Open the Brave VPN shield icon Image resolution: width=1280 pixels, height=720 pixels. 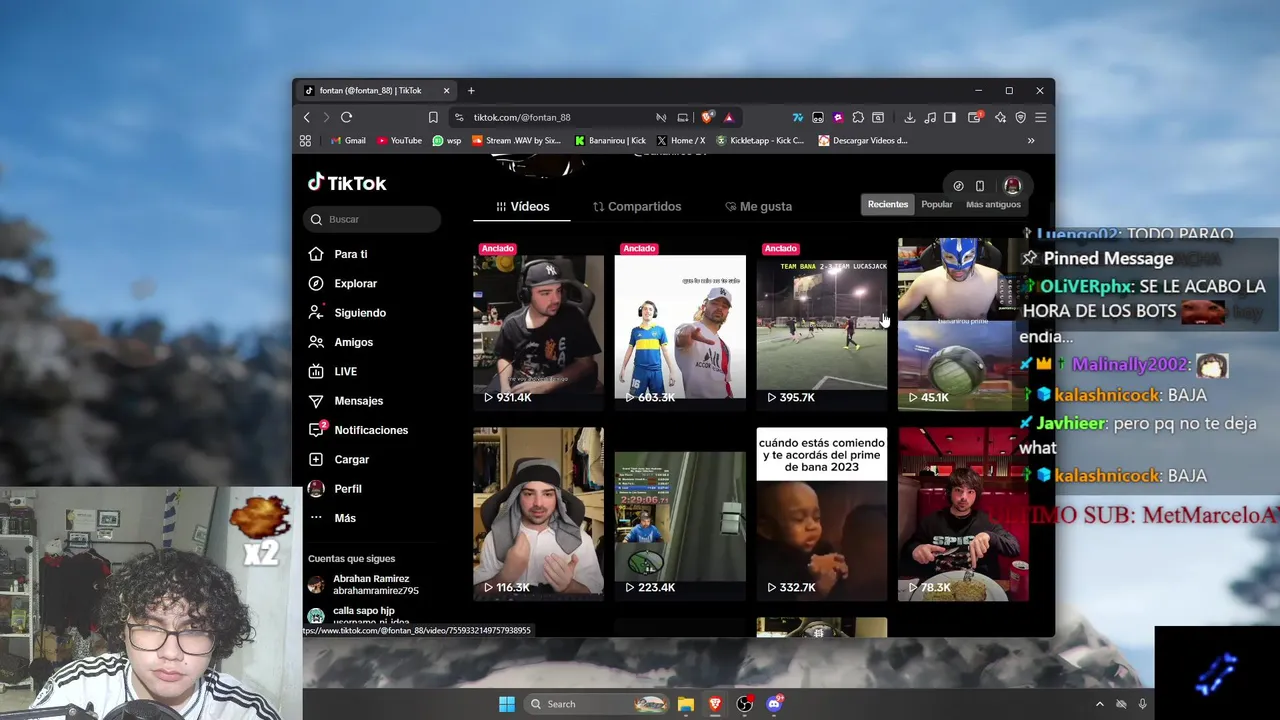click(1020, 117)
